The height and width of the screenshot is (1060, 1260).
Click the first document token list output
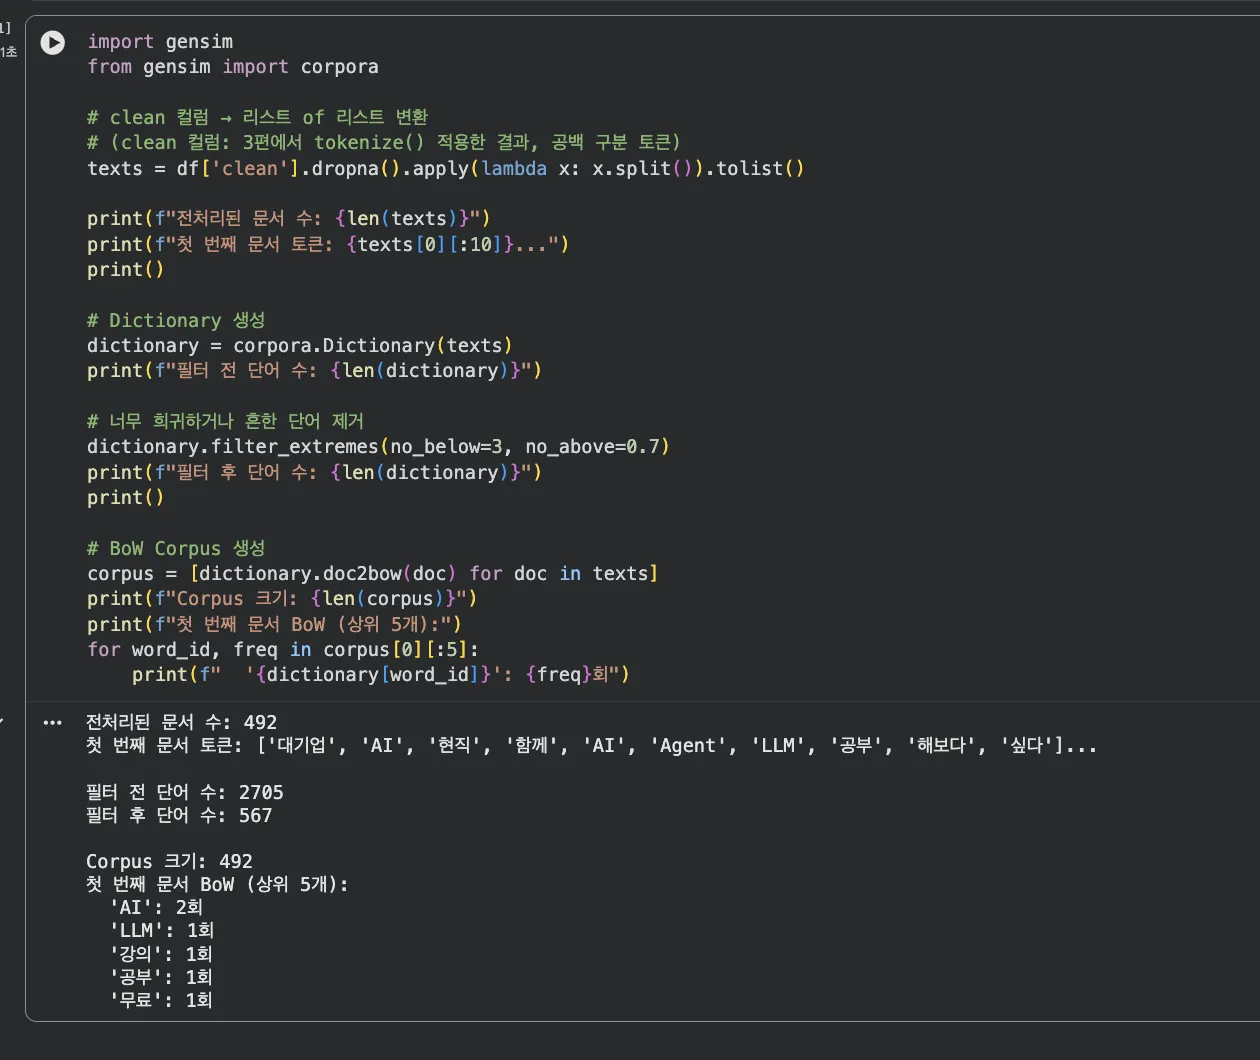pyautogui.click(x=590, y=745)
